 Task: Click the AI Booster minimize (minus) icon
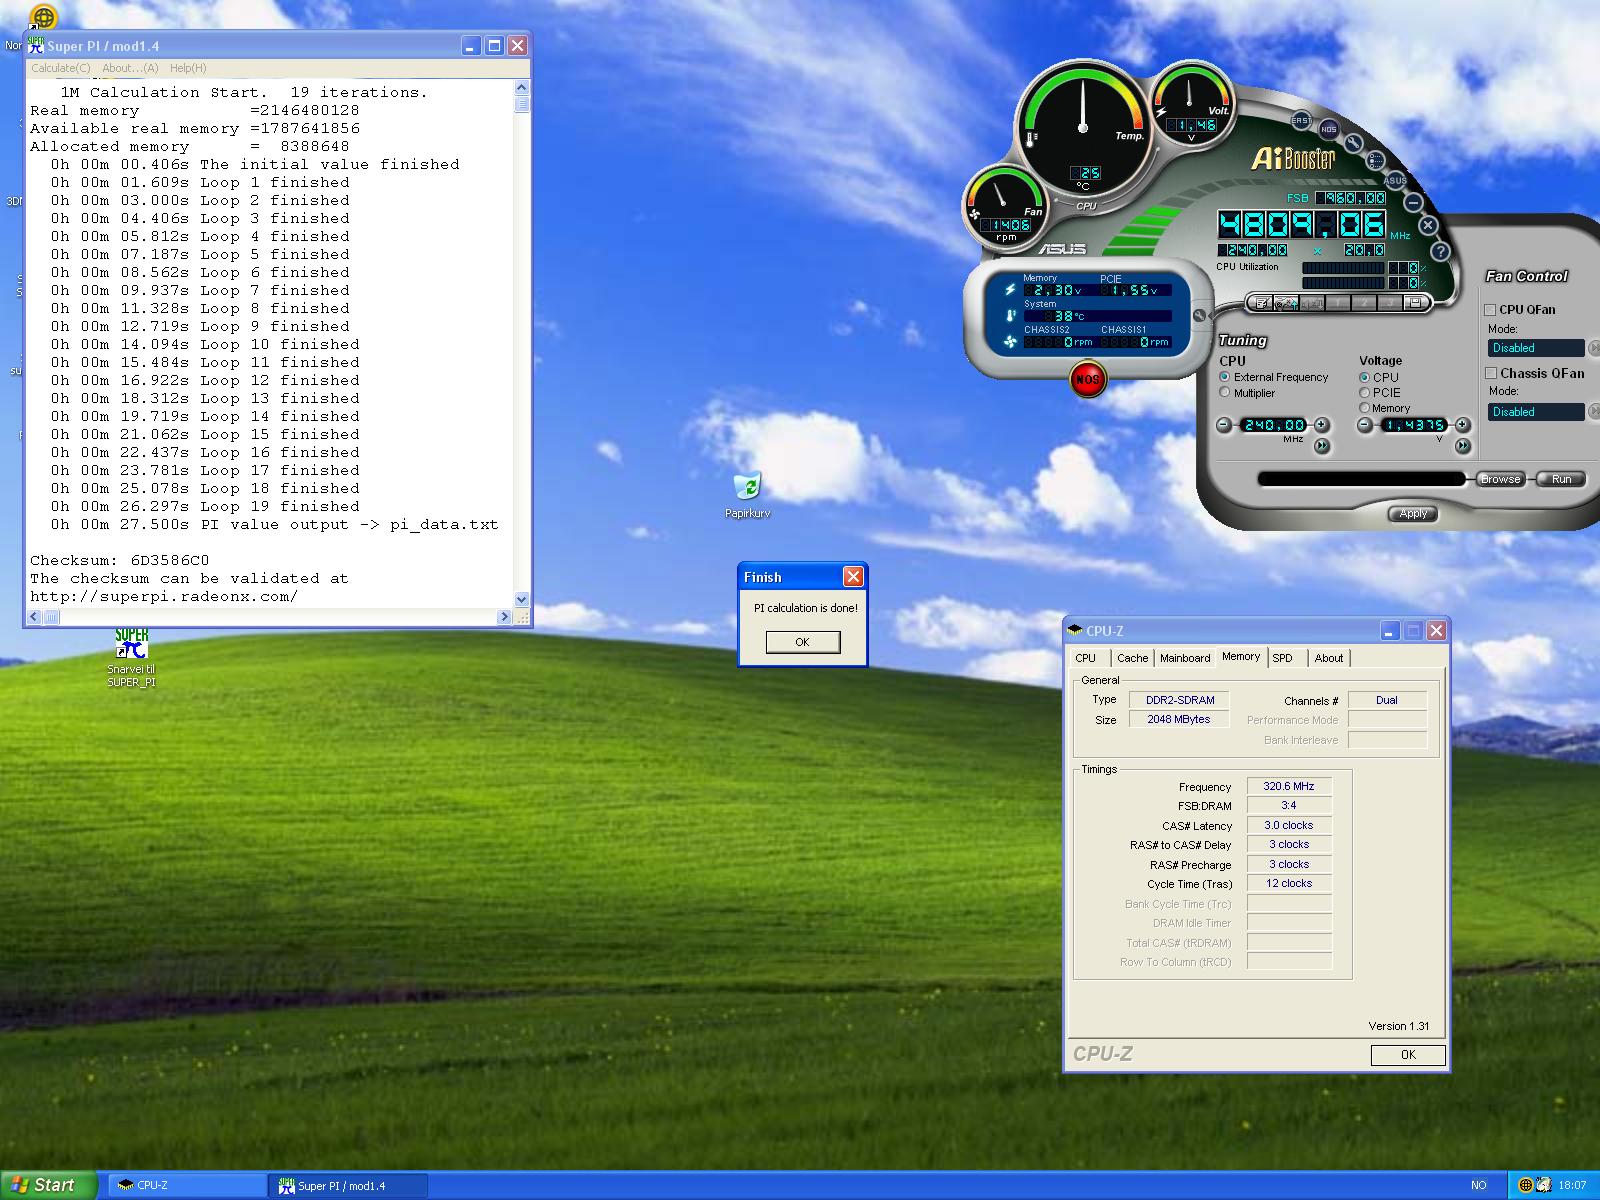point(1413,203)
